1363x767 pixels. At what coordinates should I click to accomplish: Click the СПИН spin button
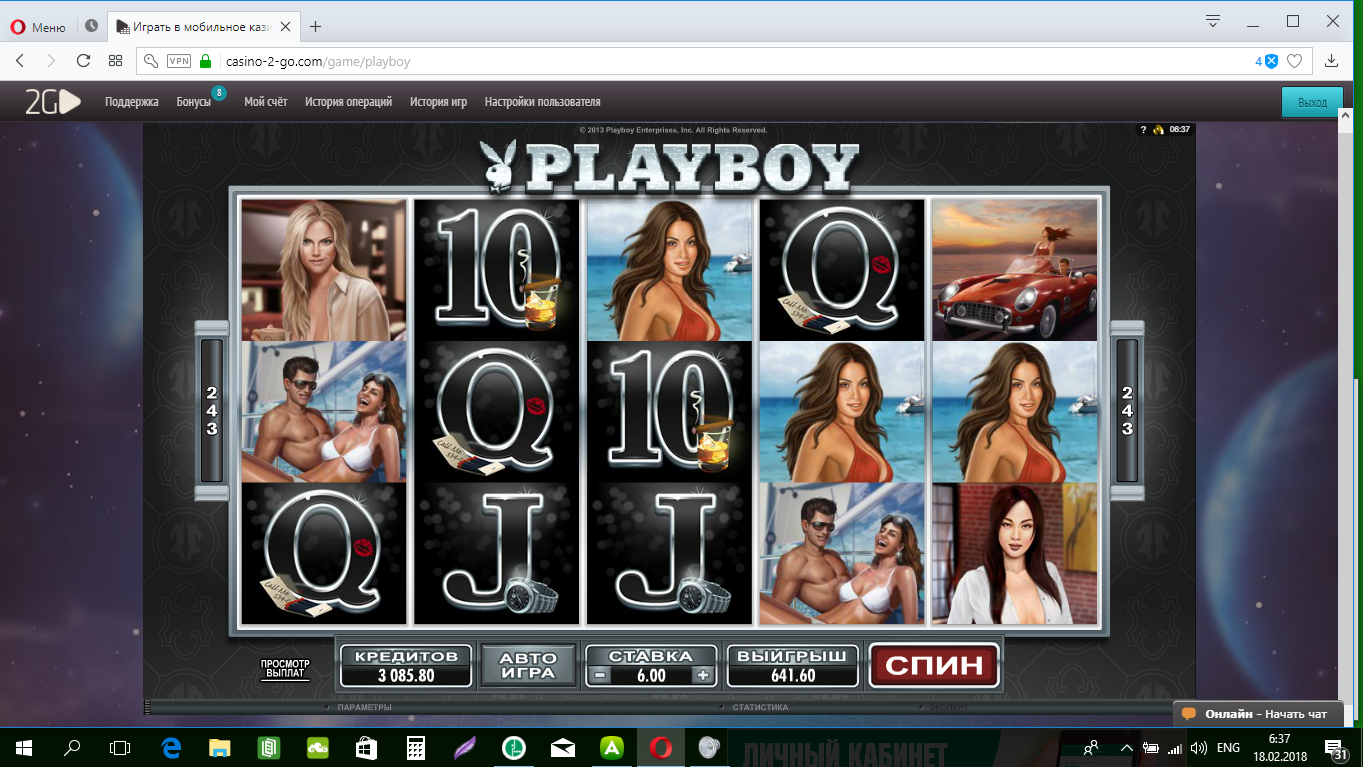pyautogui.click(x=934, y=665)
